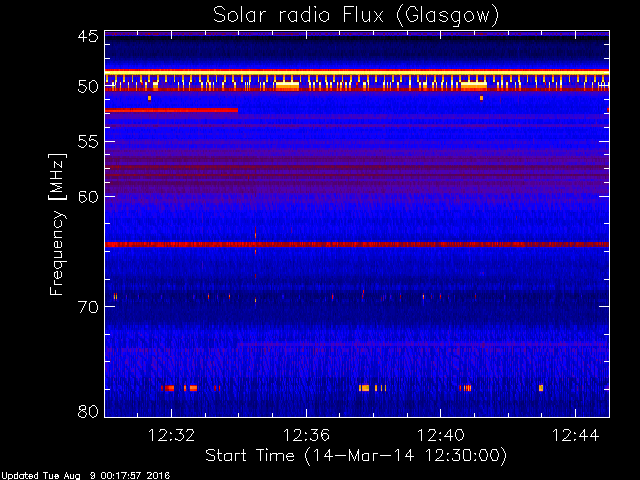Click the 70 frequency tick label
The height and width of the screenshot is (480, 640).
click(88, 307)
